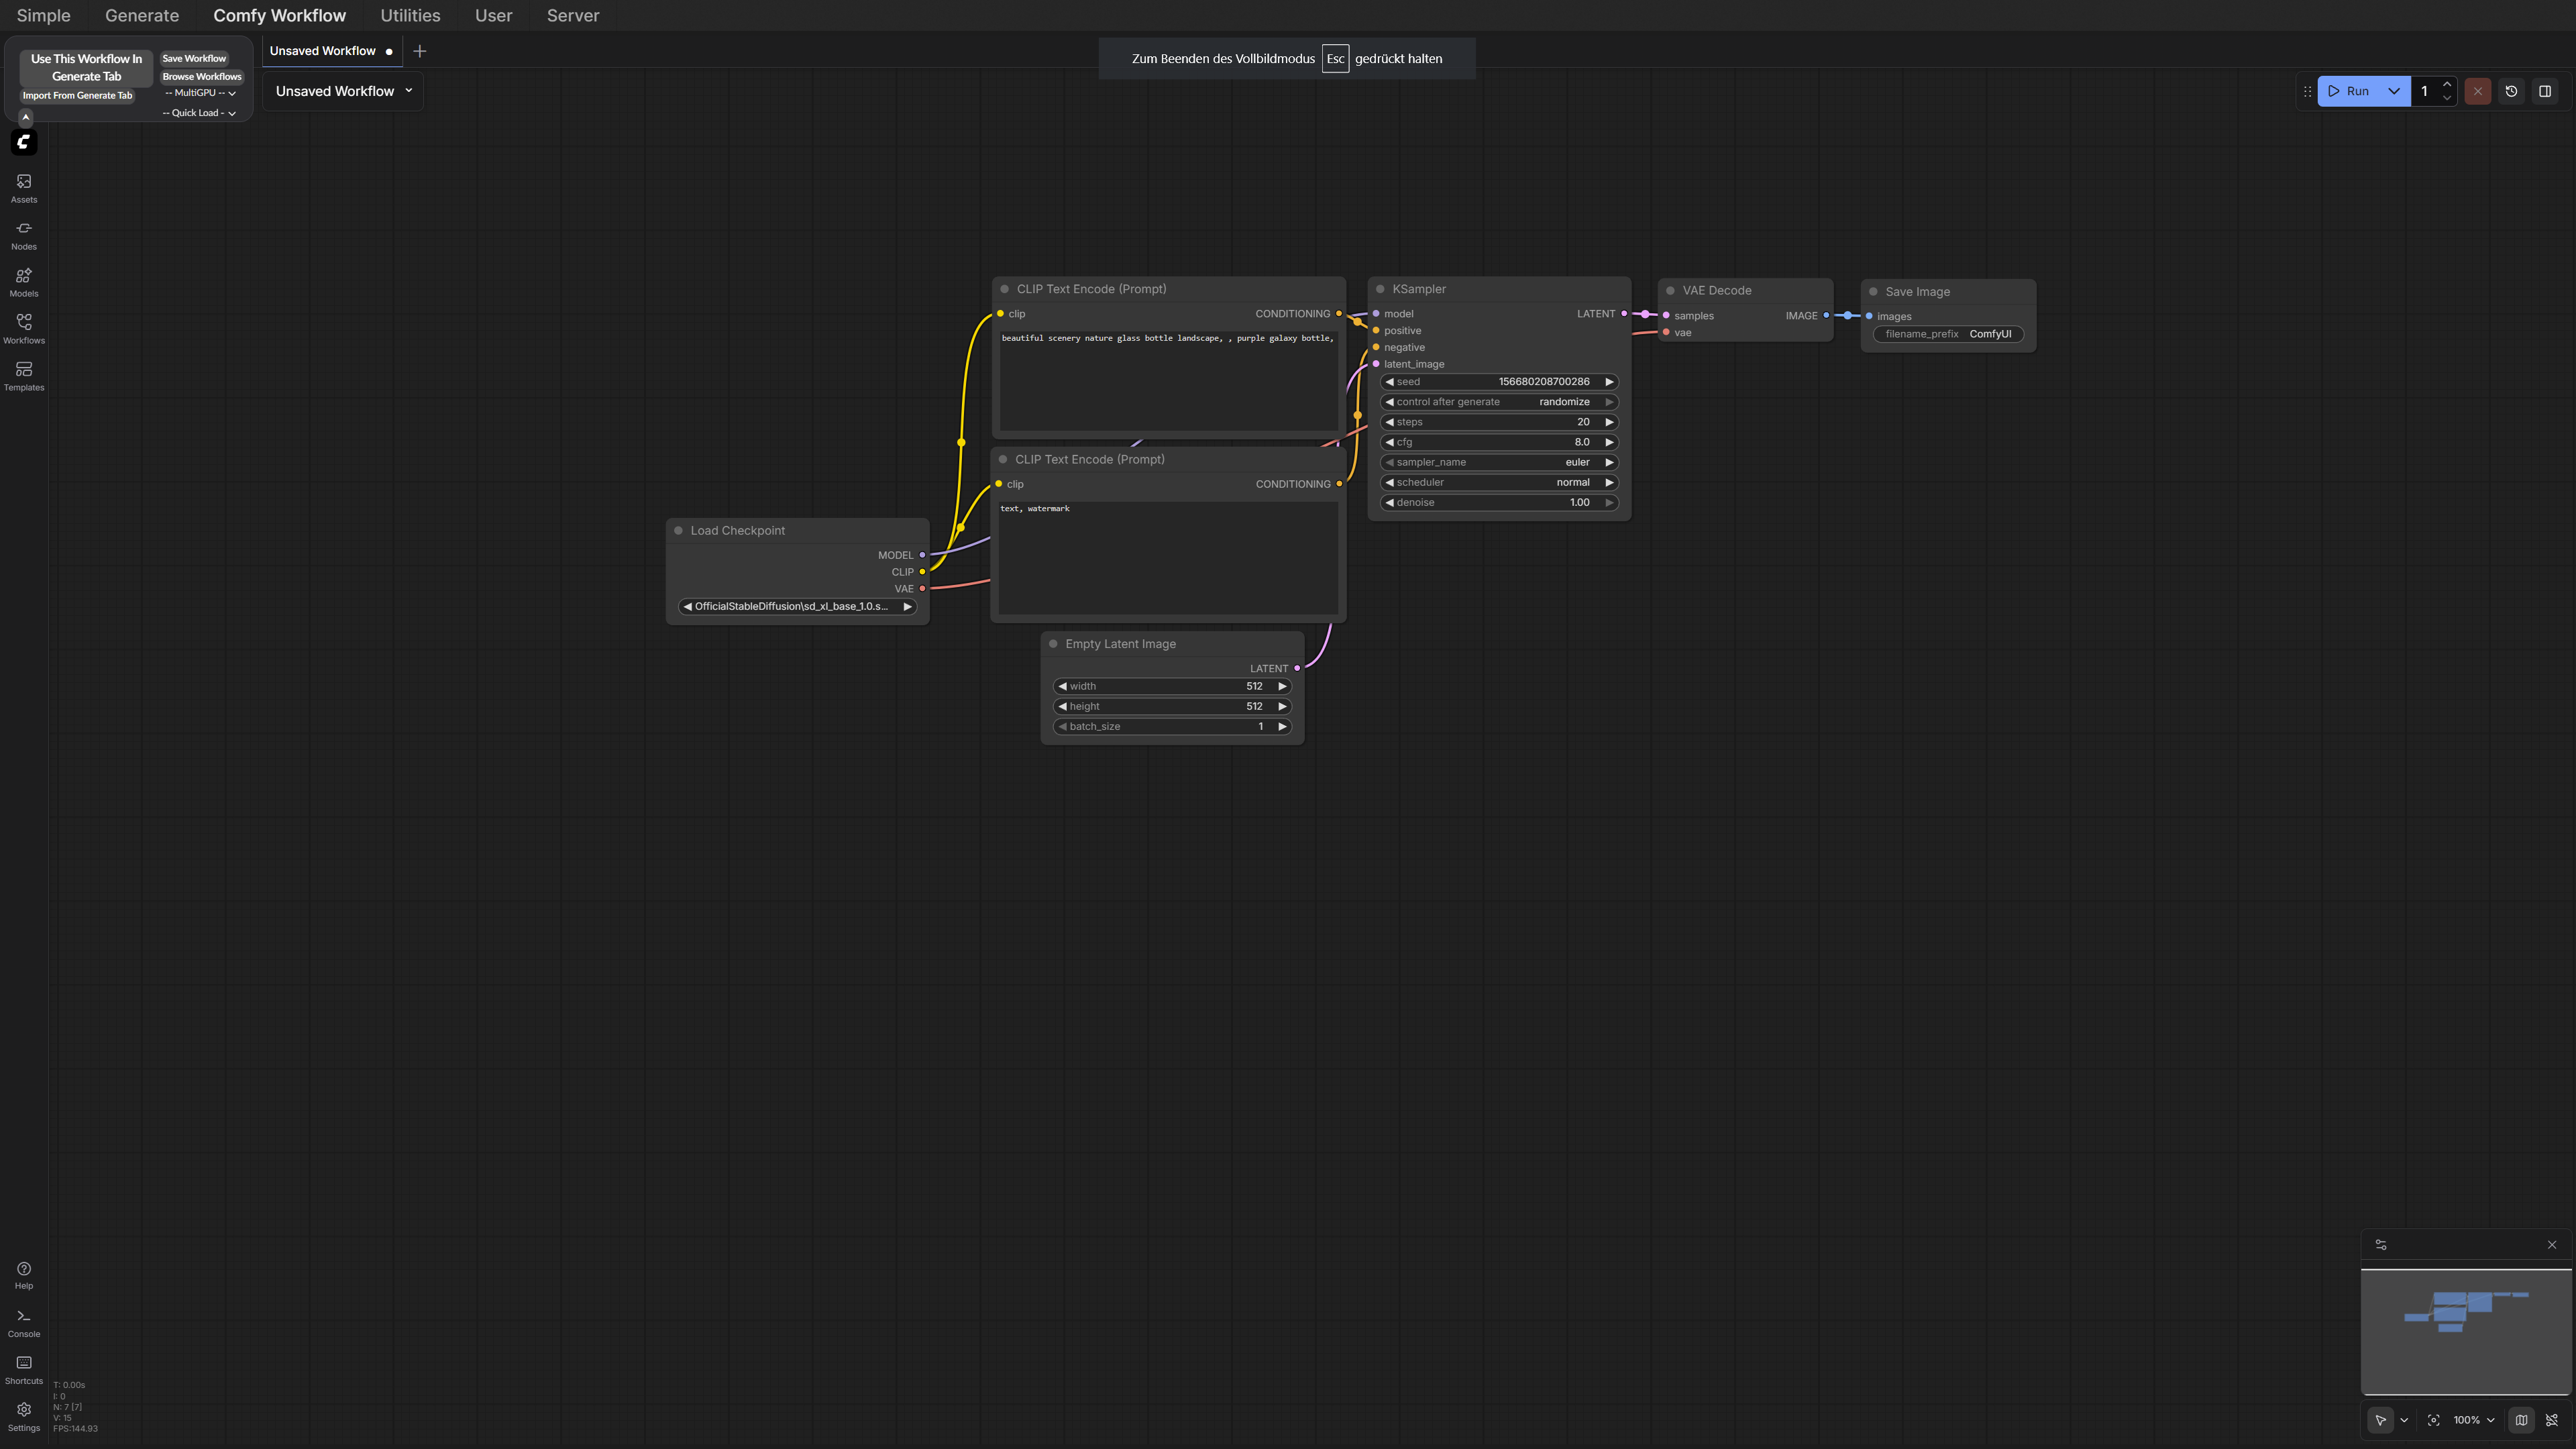Image resolution: width=2576 pixels, height=1449 pixels.
Task: Toggle link visibility in canvas toolbar
Action: click(2552, 1420)
